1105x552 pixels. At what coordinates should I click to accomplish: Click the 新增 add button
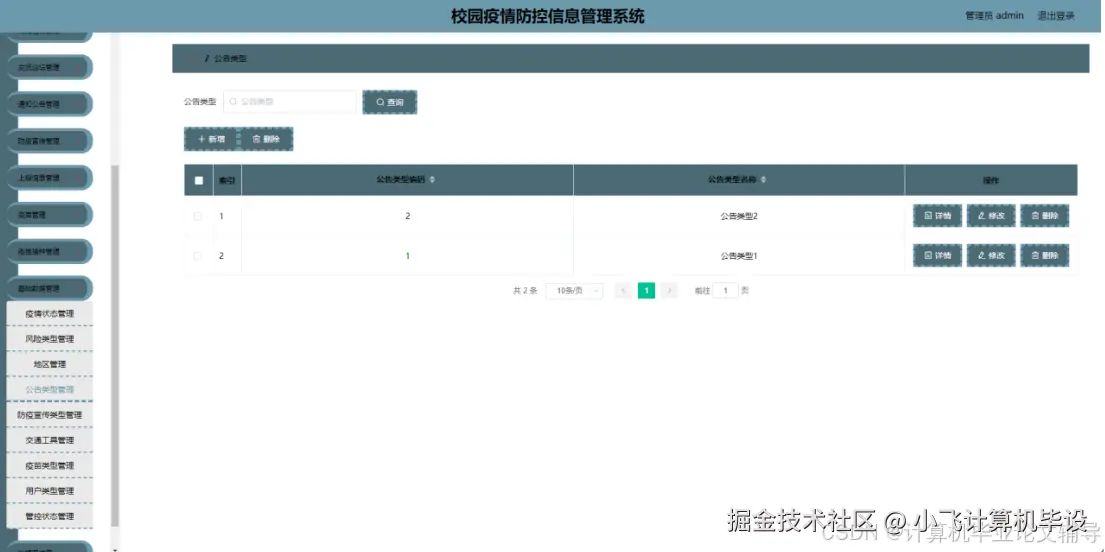tap(211, 139)
